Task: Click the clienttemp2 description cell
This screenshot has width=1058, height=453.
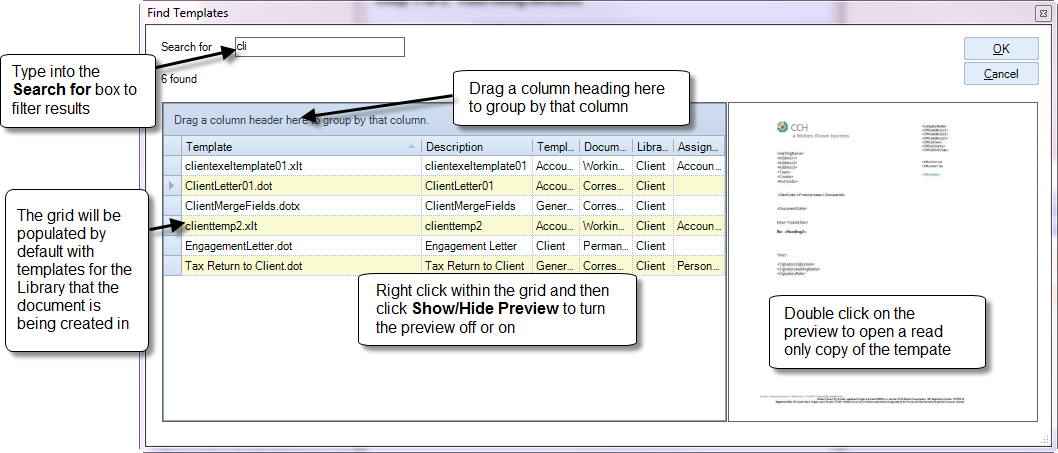Action: [x=477, y=226]
